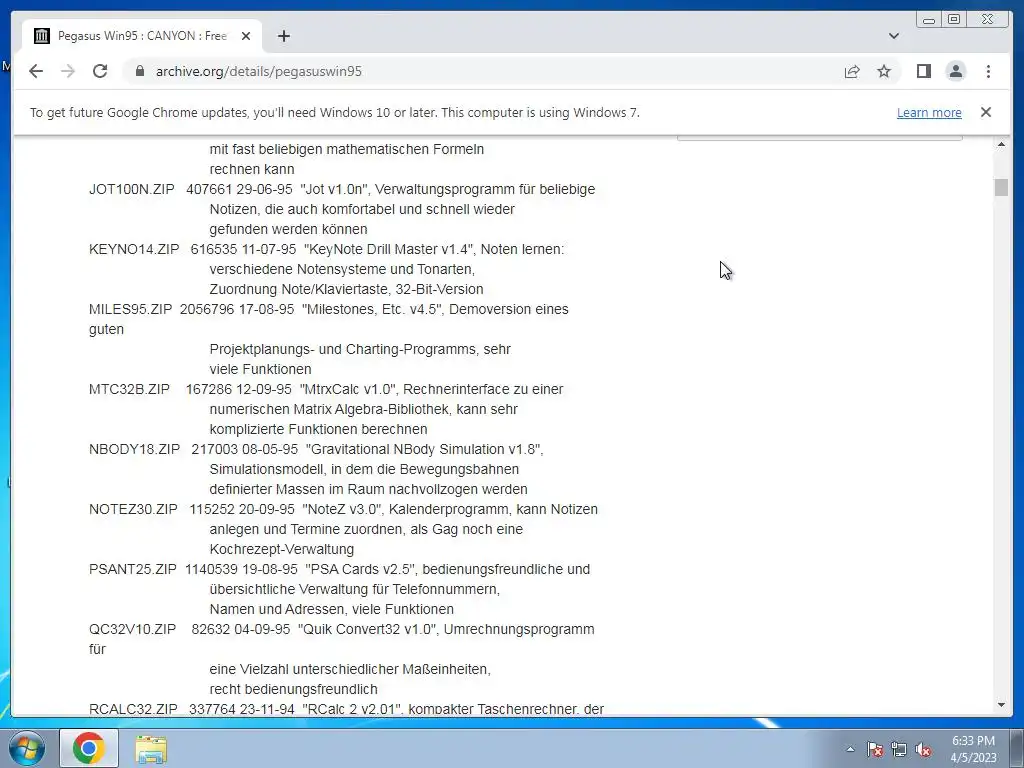1024x768 pixels.
Task: Click Chrome icon in the taskbar
Action: click(89, 748)
